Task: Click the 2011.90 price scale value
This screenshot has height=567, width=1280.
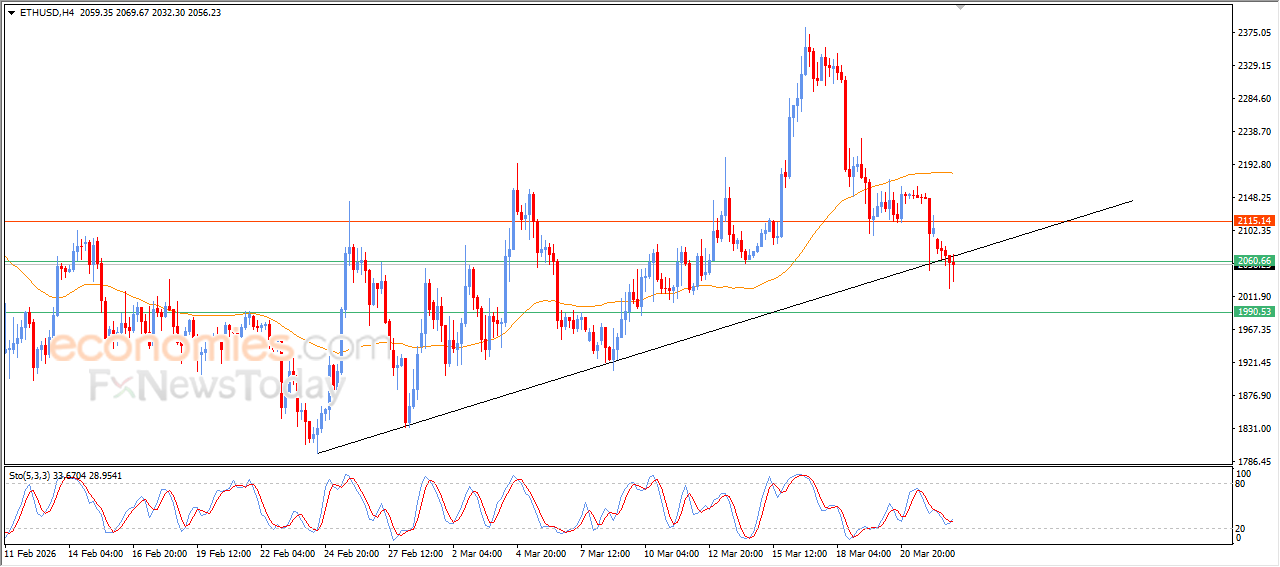Action: click(1254, 297)
